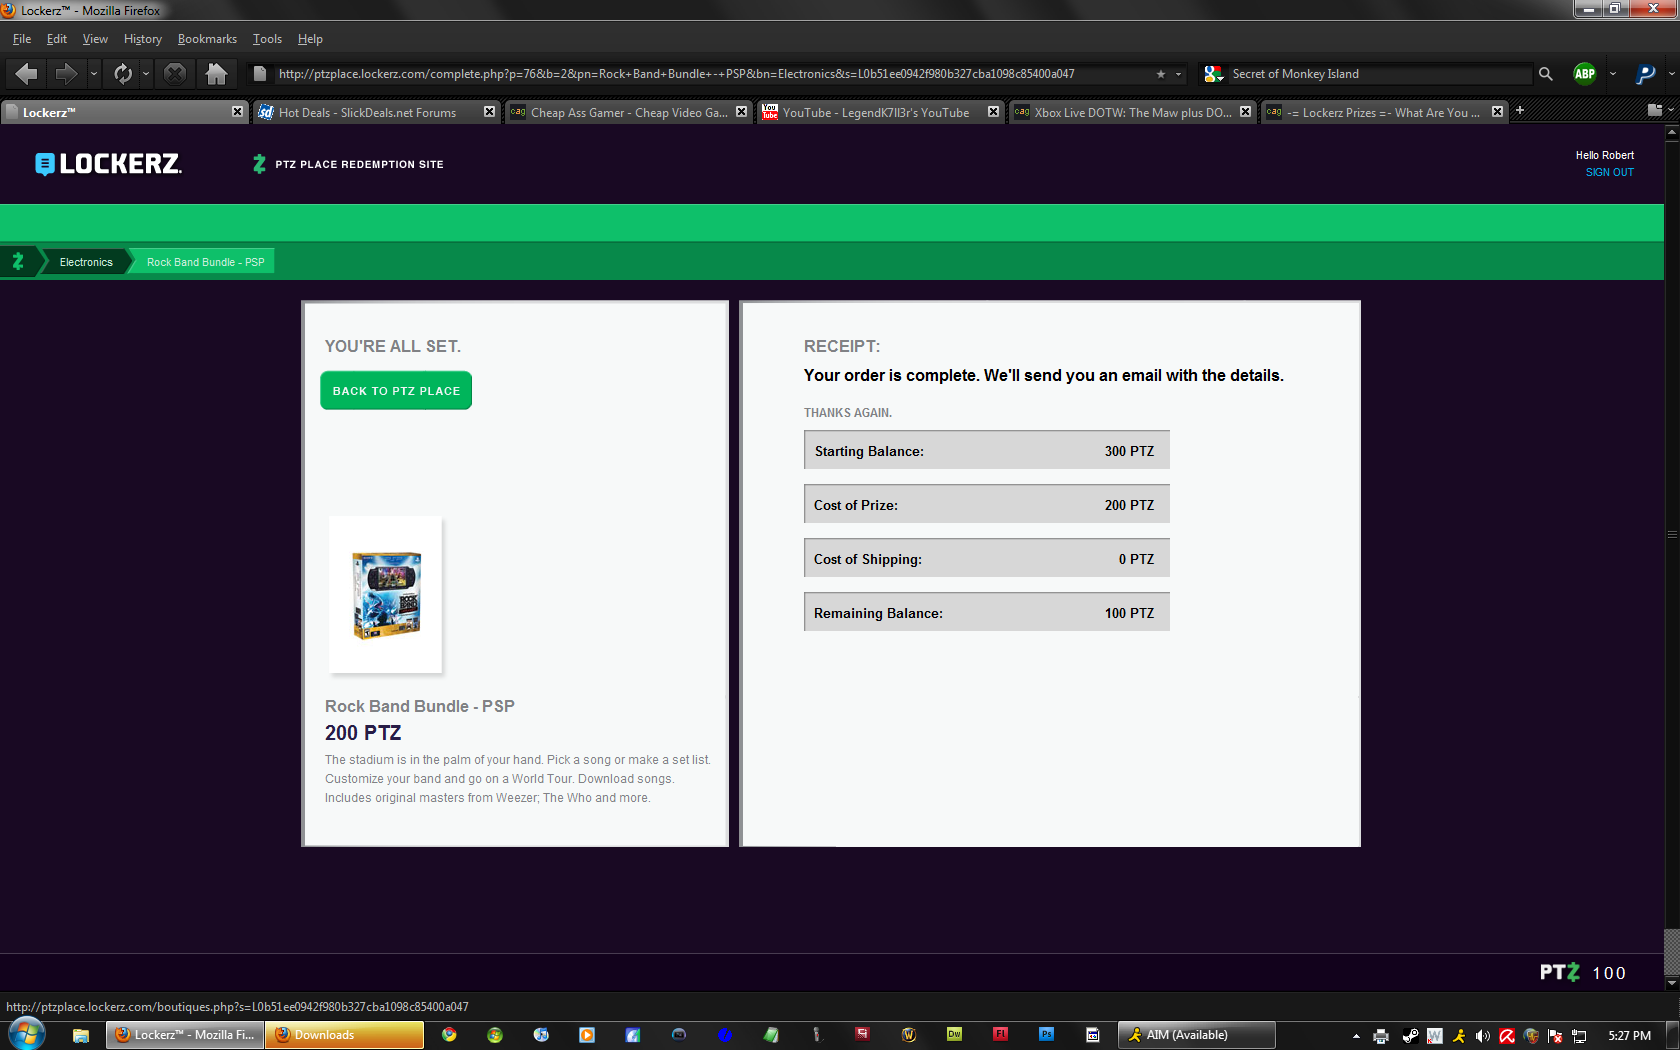Click the Electronics breadcrumb
Image resolution: width=1680 pixels, height=1050 pixels.
[86, 262]
